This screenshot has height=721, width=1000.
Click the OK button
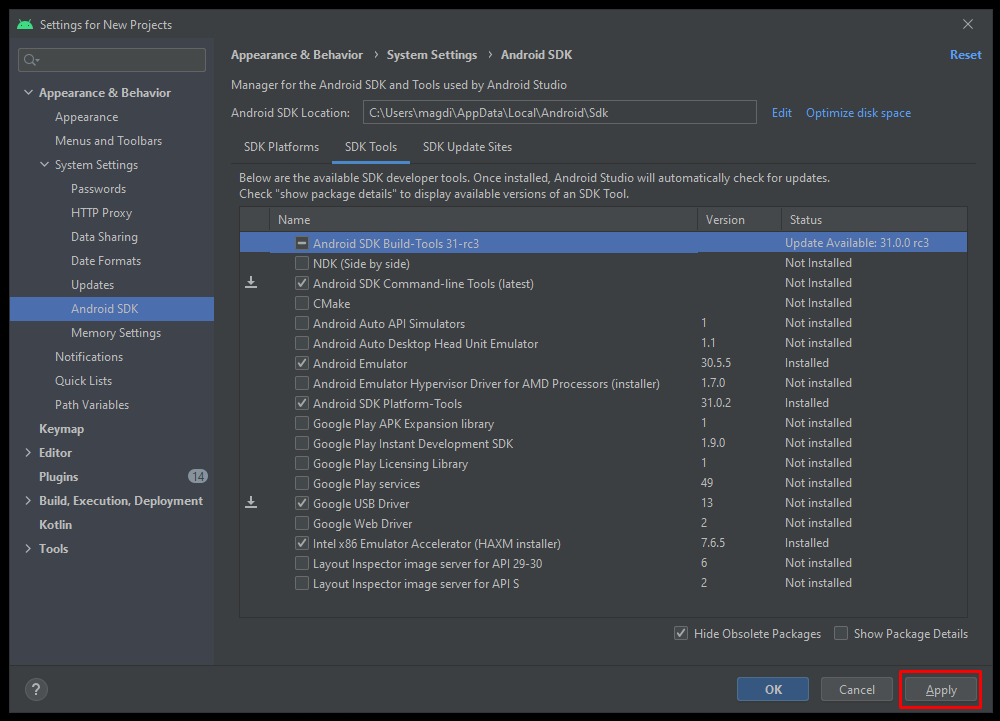point(773,689)
